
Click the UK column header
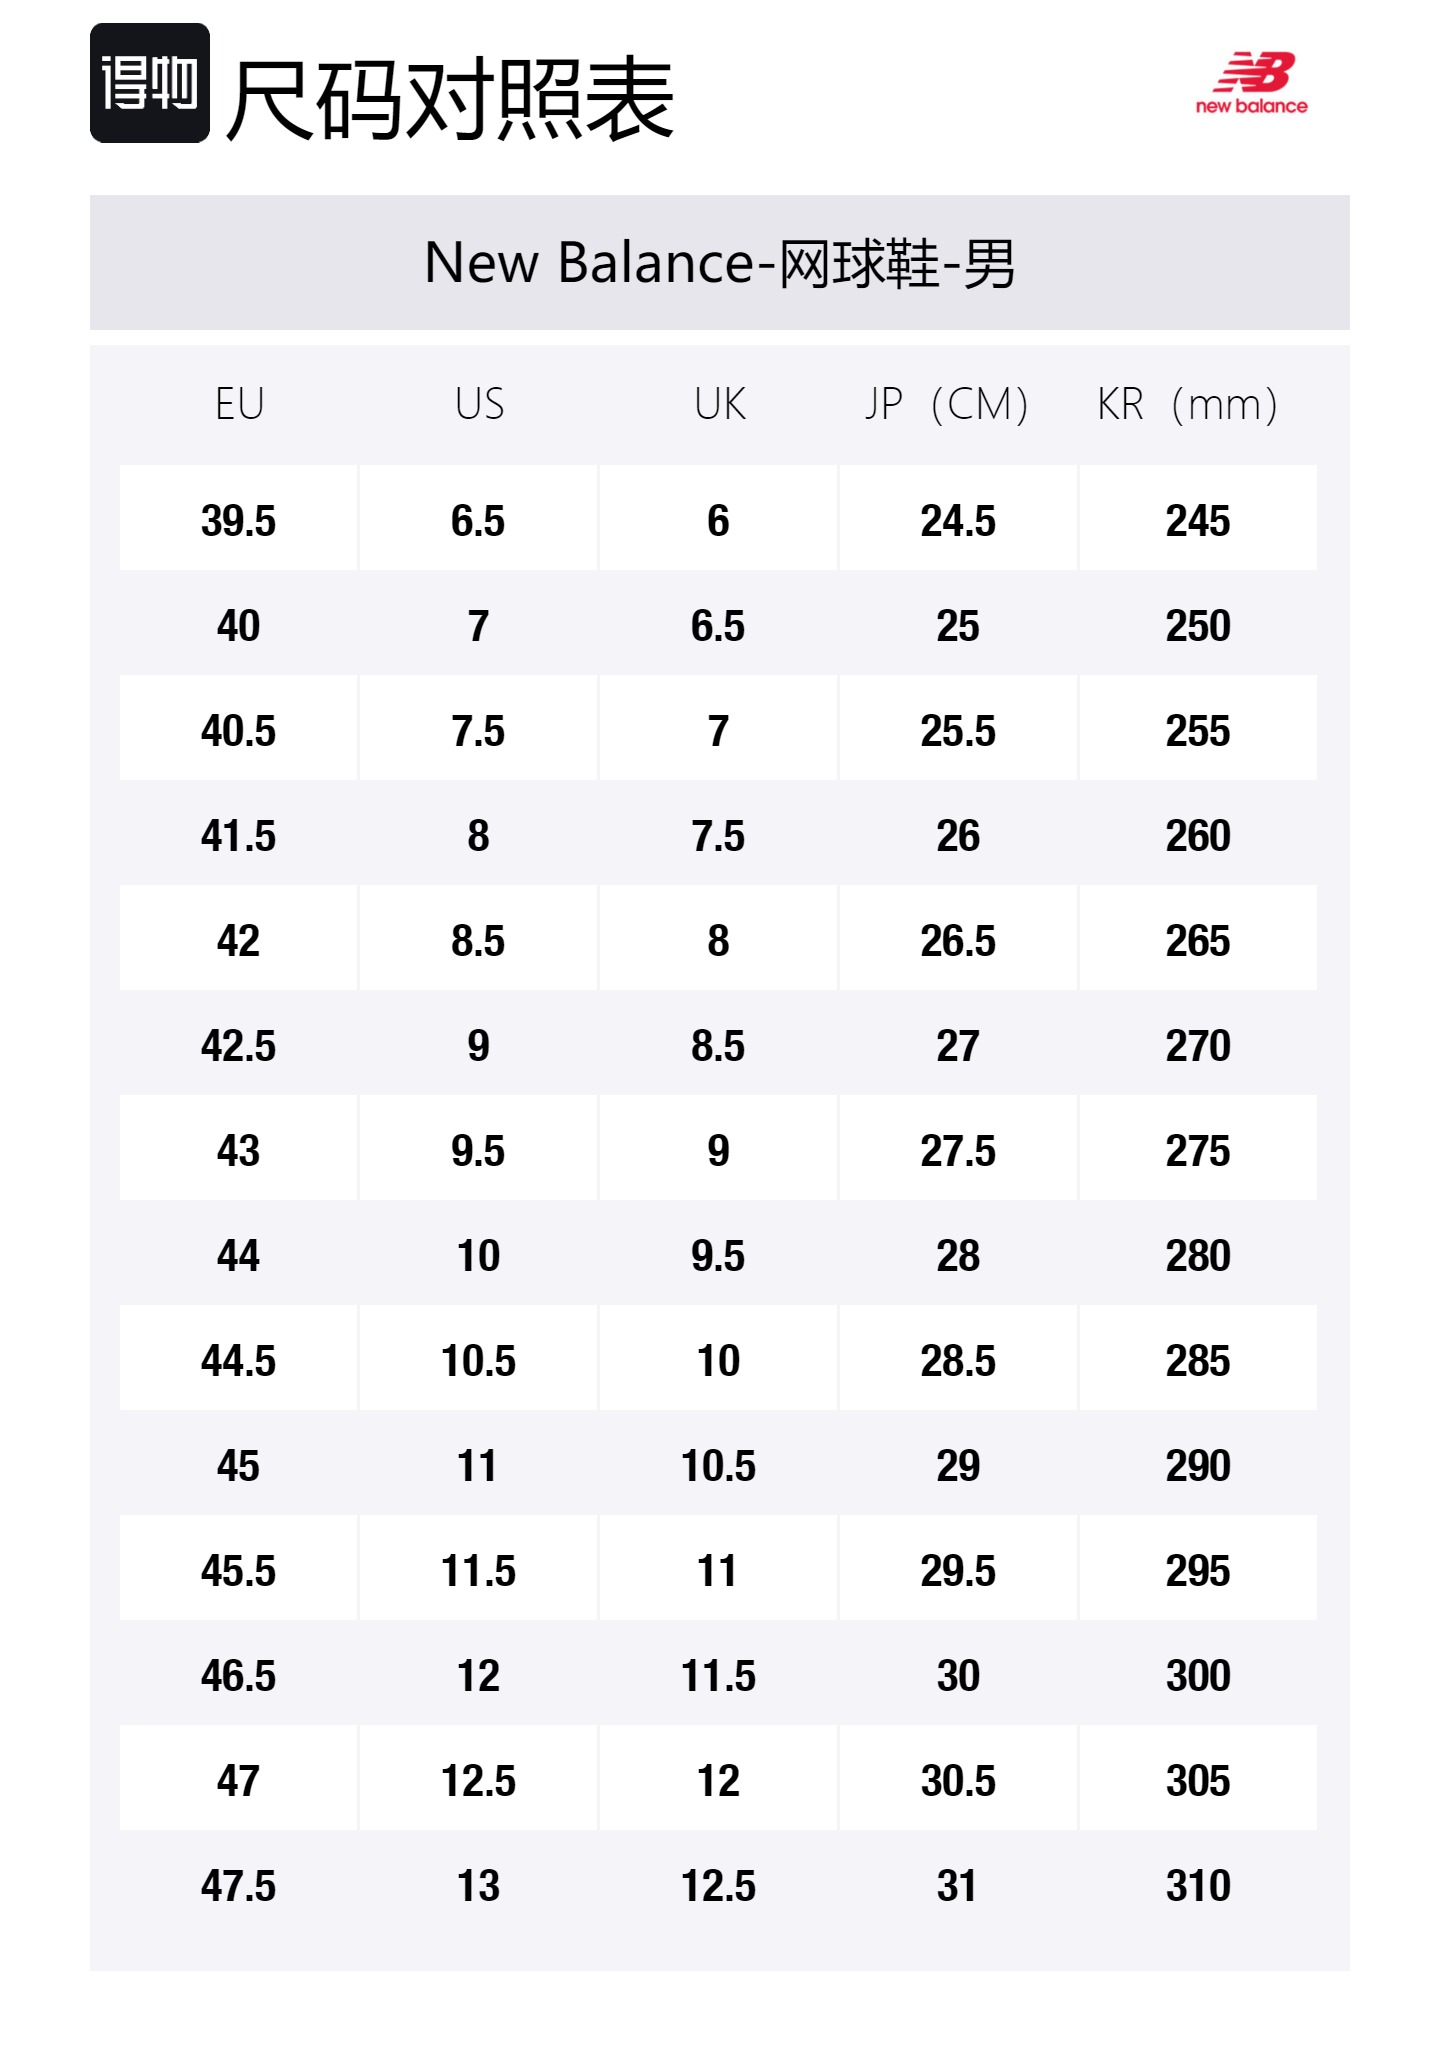719,404
